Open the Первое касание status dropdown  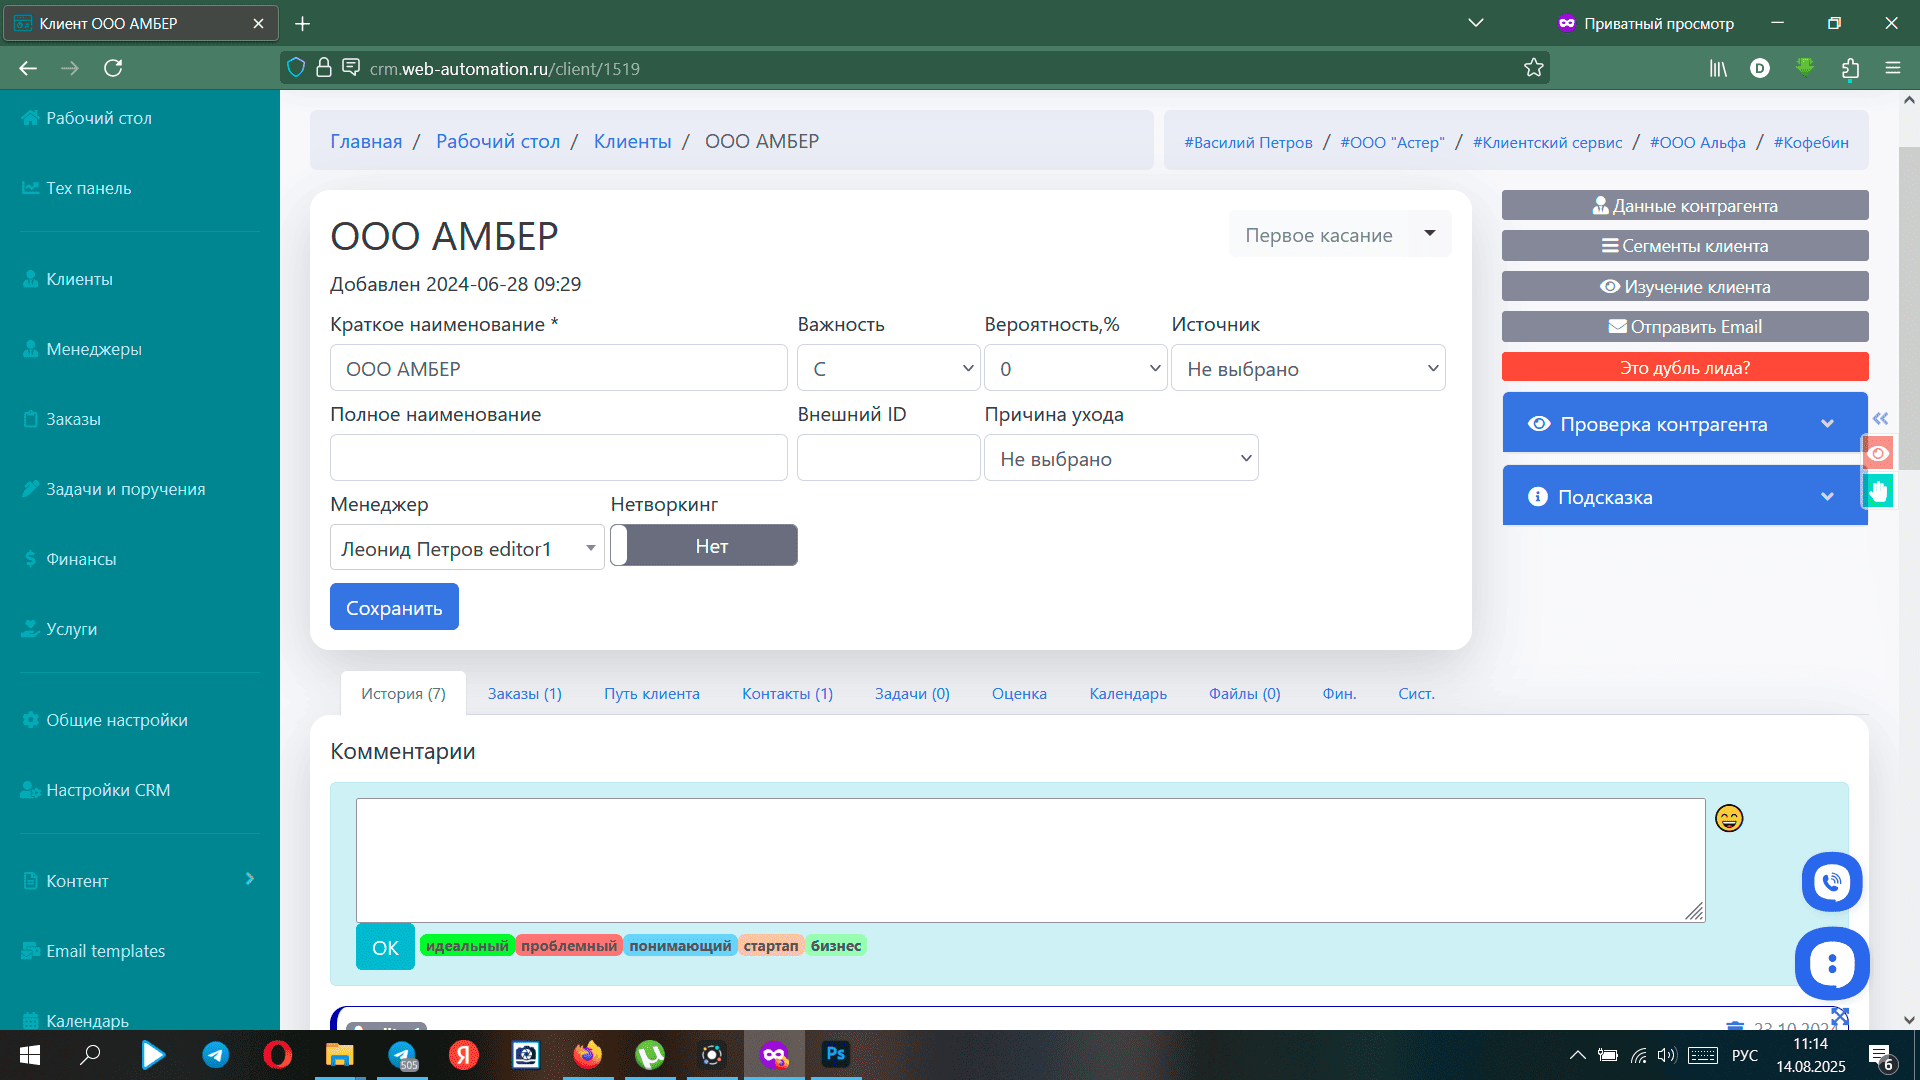click(1339, 235)
